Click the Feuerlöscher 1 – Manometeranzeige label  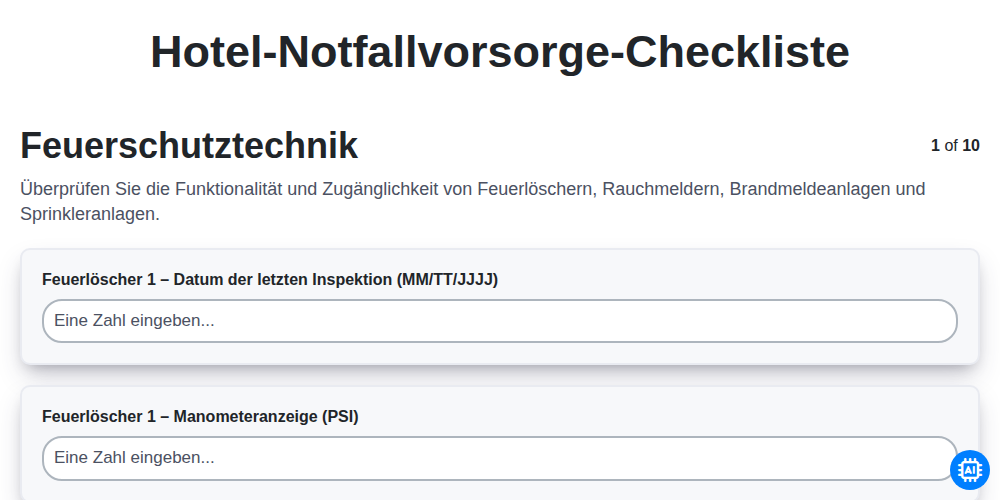pyautogui.click(x=200, y=416)
